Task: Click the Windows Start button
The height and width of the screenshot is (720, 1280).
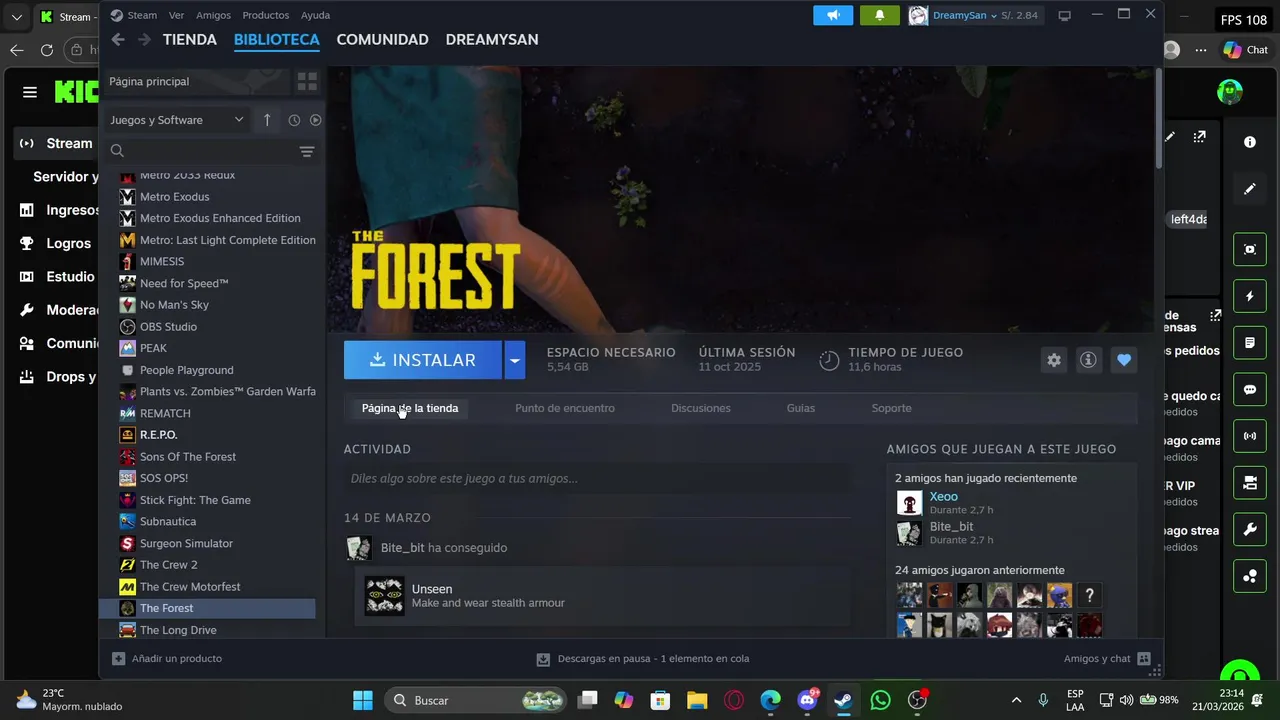Action: click(363, 700)
